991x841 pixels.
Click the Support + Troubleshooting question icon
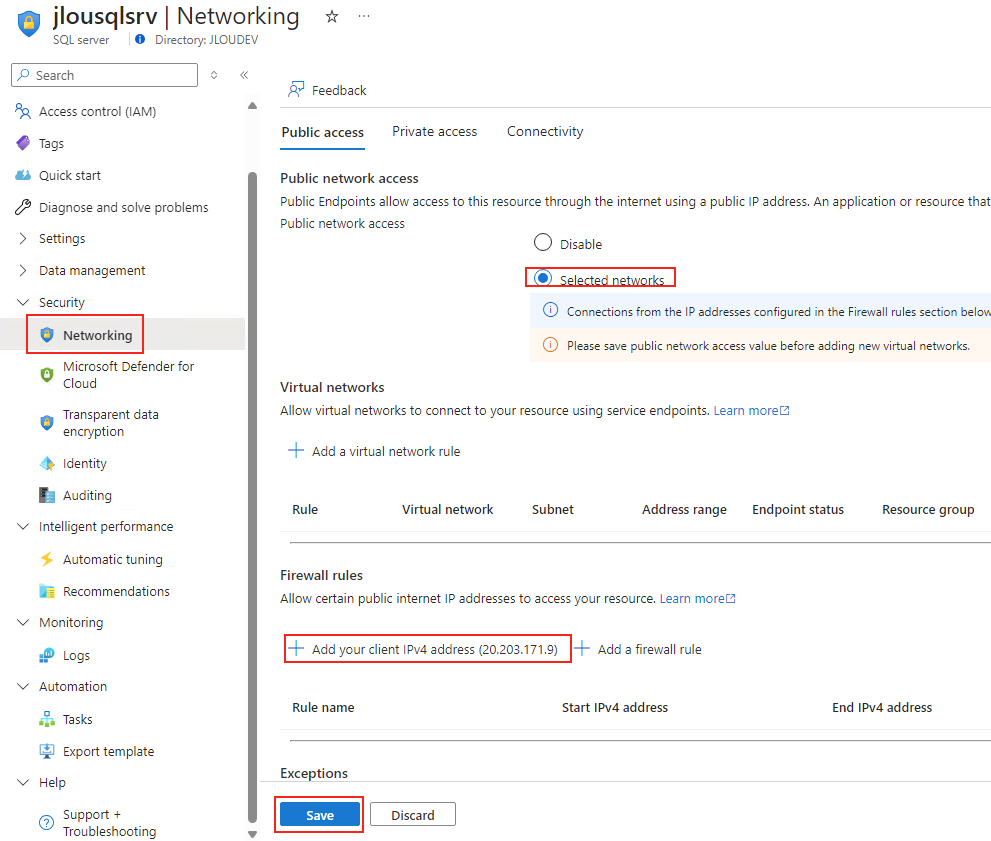(x=47, y=823)
